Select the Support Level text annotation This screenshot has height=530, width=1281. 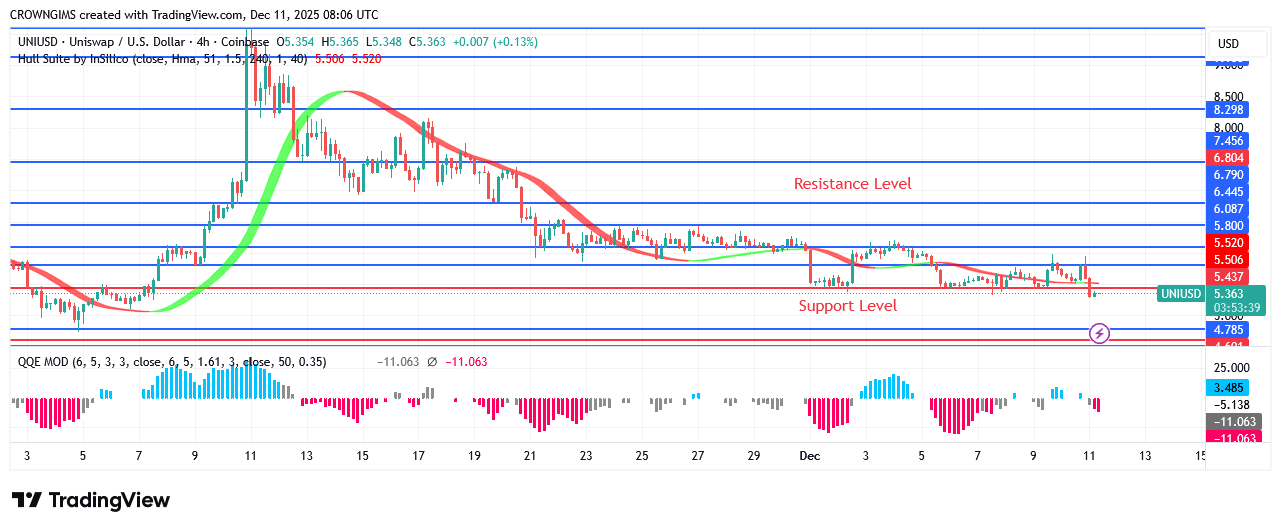tap(848, 306)
